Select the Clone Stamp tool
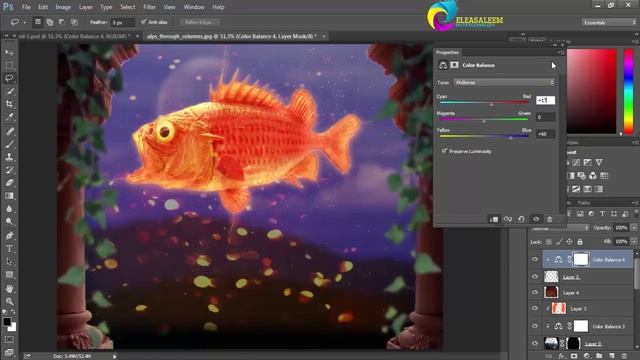This screenshot has height=360, width=640. coord(9,157)
